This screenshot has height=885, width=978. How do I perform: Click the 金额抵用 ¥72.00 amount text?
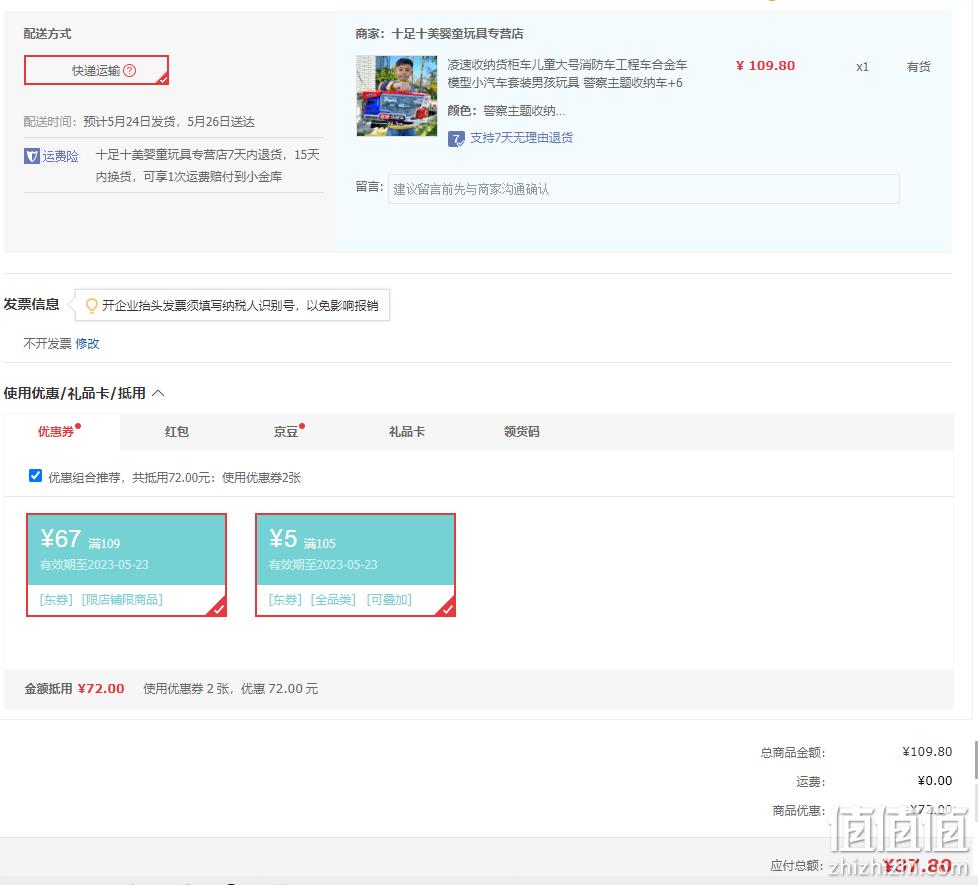pos(101,689)
